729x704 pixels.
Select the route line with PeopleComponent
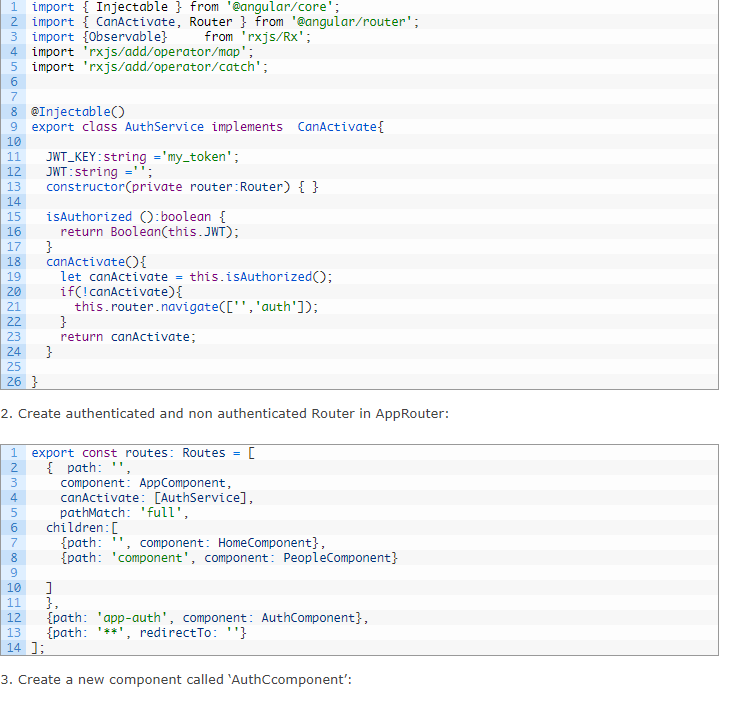tap(229, 558)
